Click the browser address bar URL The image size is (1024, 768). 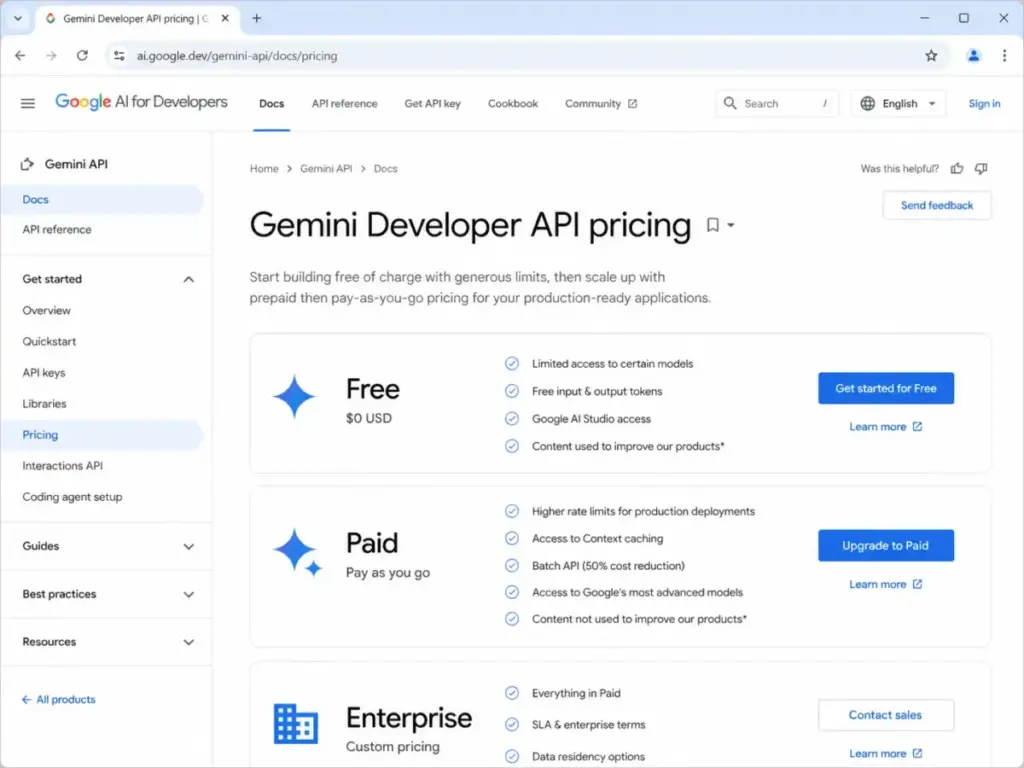[237, 56]
